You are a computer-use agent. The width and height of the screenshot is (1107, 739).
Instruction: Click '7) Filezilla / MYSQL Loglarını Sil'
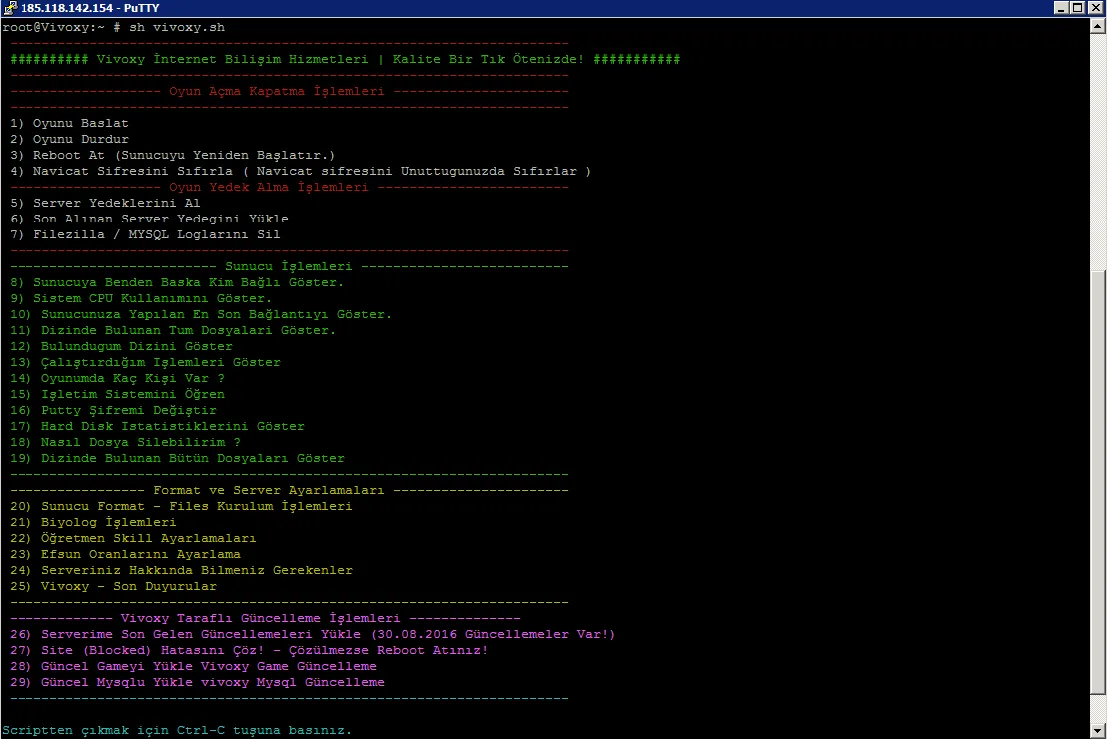click(x=145, y=234)
